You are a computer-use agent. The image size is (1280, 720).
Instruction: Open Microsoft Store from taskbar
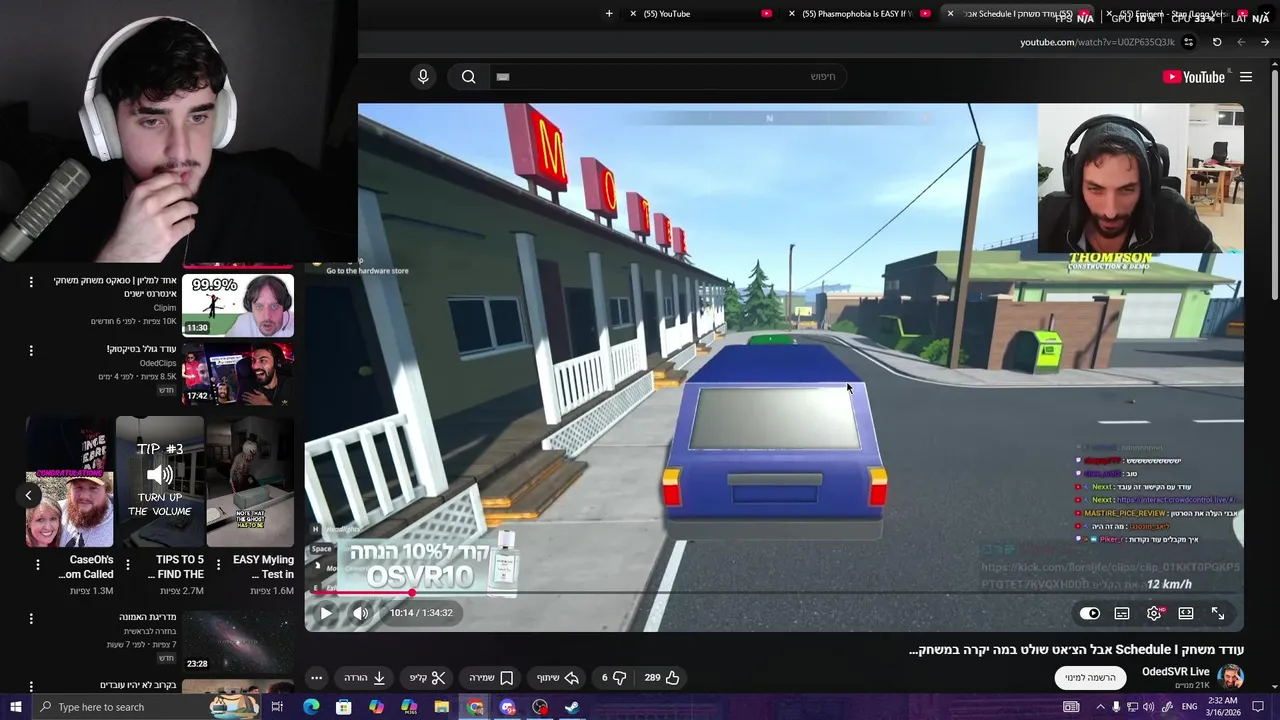pyautogui.click(x=344, y=707)
